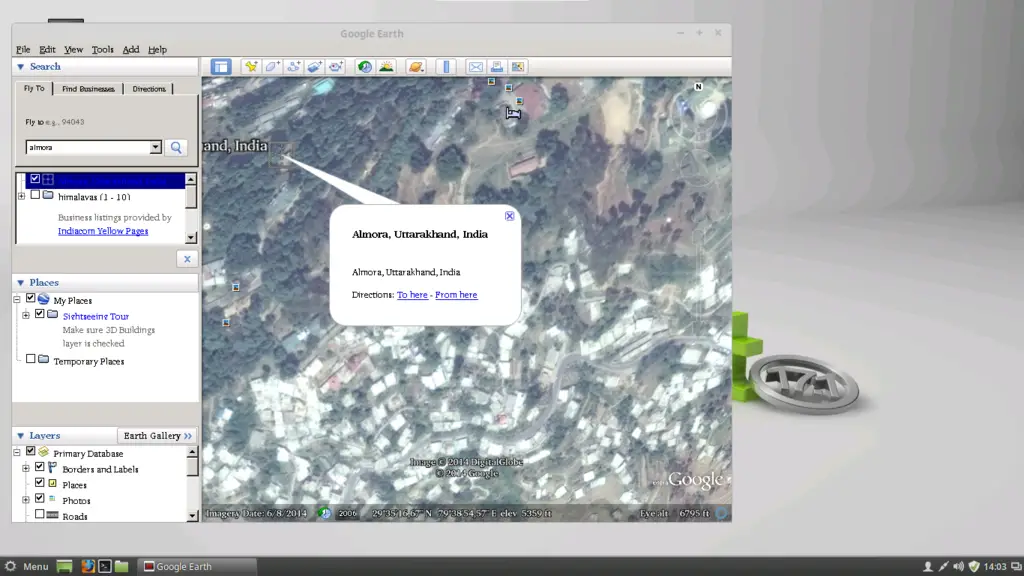Toggle the sidebar visibility button
Image resolution: width=1024 pixels, height=576 pixels.
click(x=221, y=67)
